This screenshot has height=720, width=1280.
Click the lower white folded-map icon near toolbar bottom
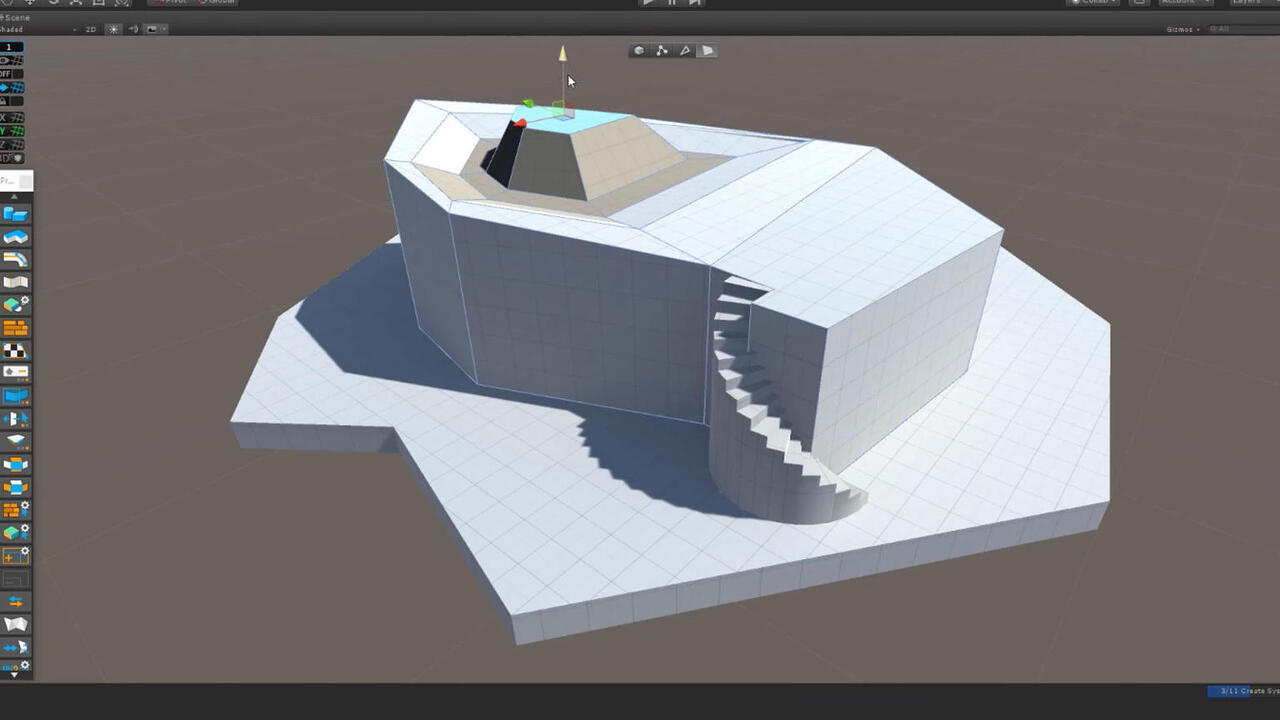[16, 624]
